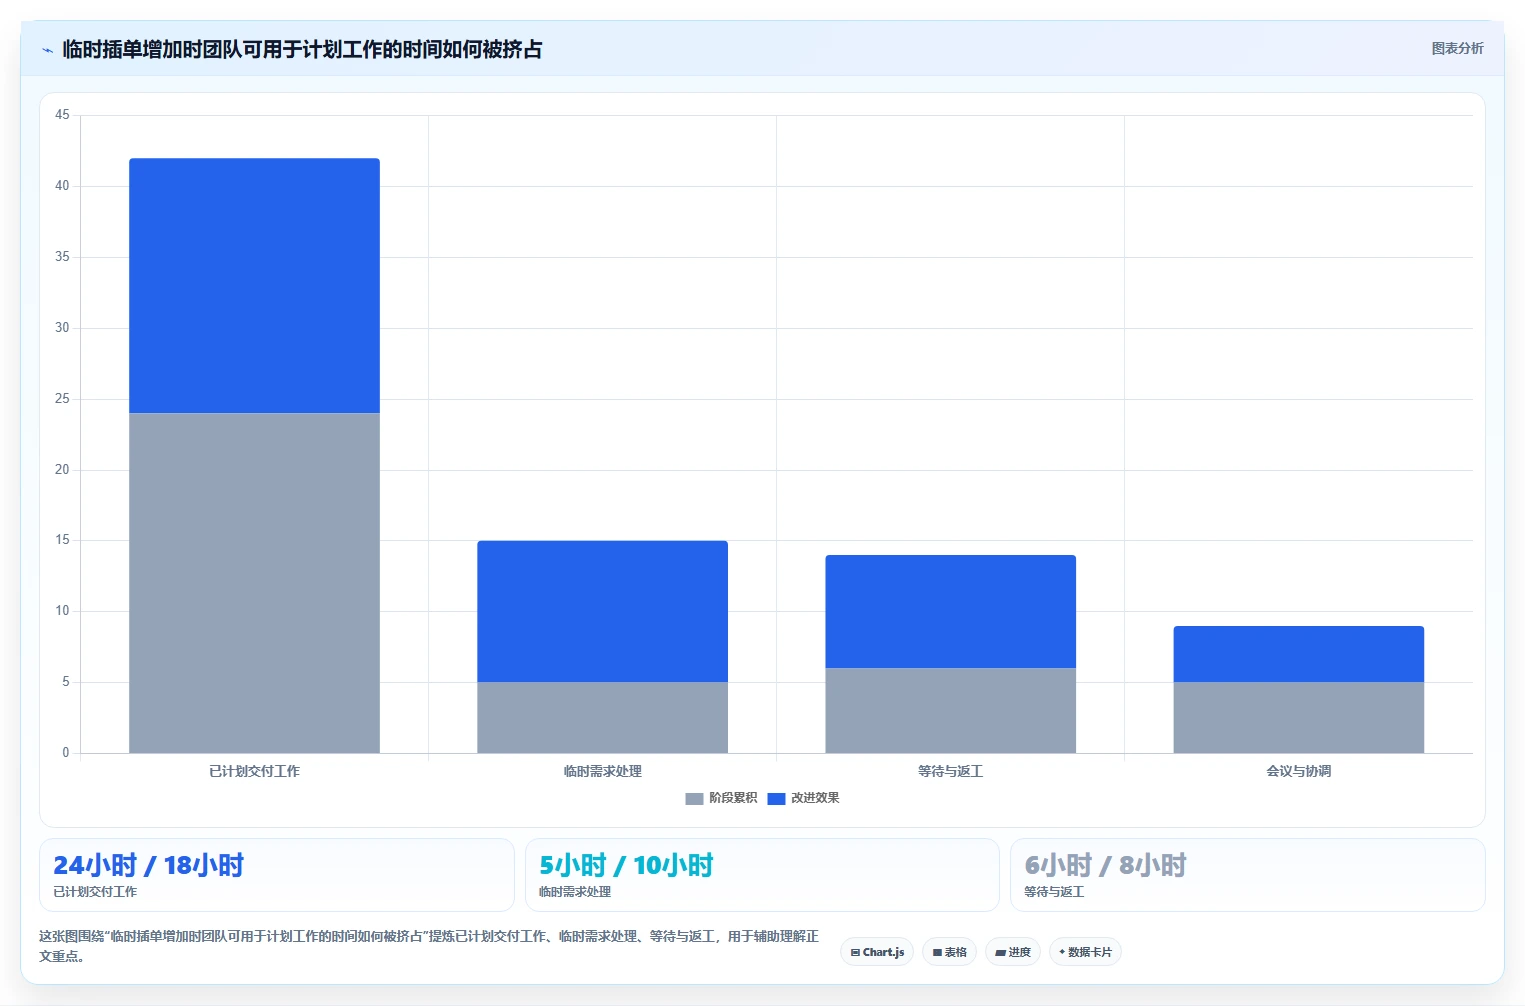Click the x-axis label 会议与协调
Screen dimensions: 1525x1006
tap(1298, 771)
